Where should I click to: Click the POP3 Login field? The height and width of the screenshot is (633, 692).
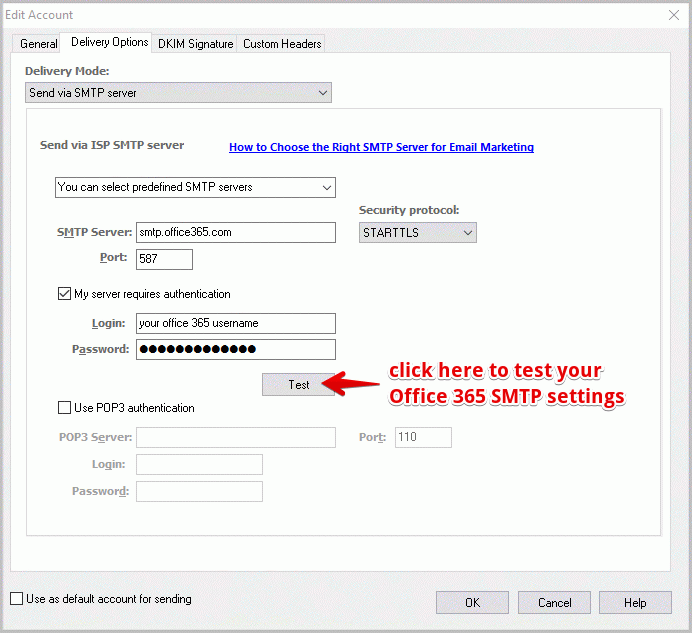tap(199, 464)
